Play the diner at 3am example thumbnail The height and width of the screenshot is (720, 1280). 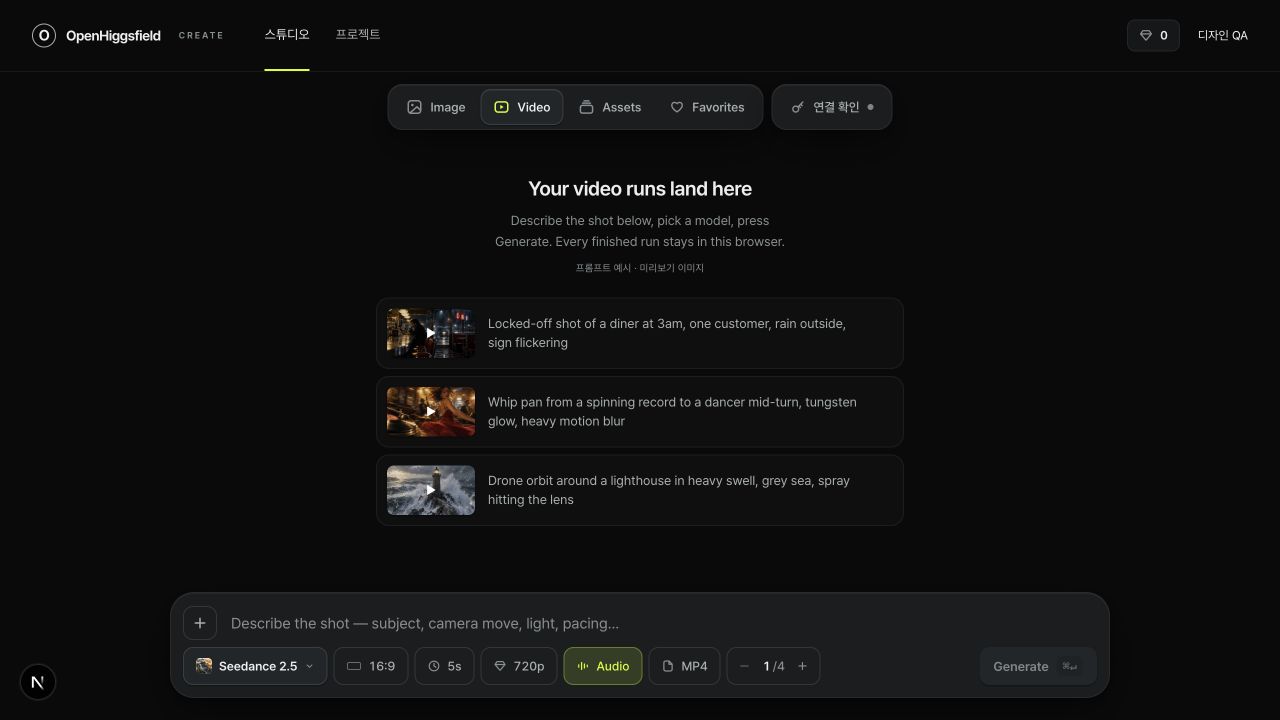pos(431,333)
